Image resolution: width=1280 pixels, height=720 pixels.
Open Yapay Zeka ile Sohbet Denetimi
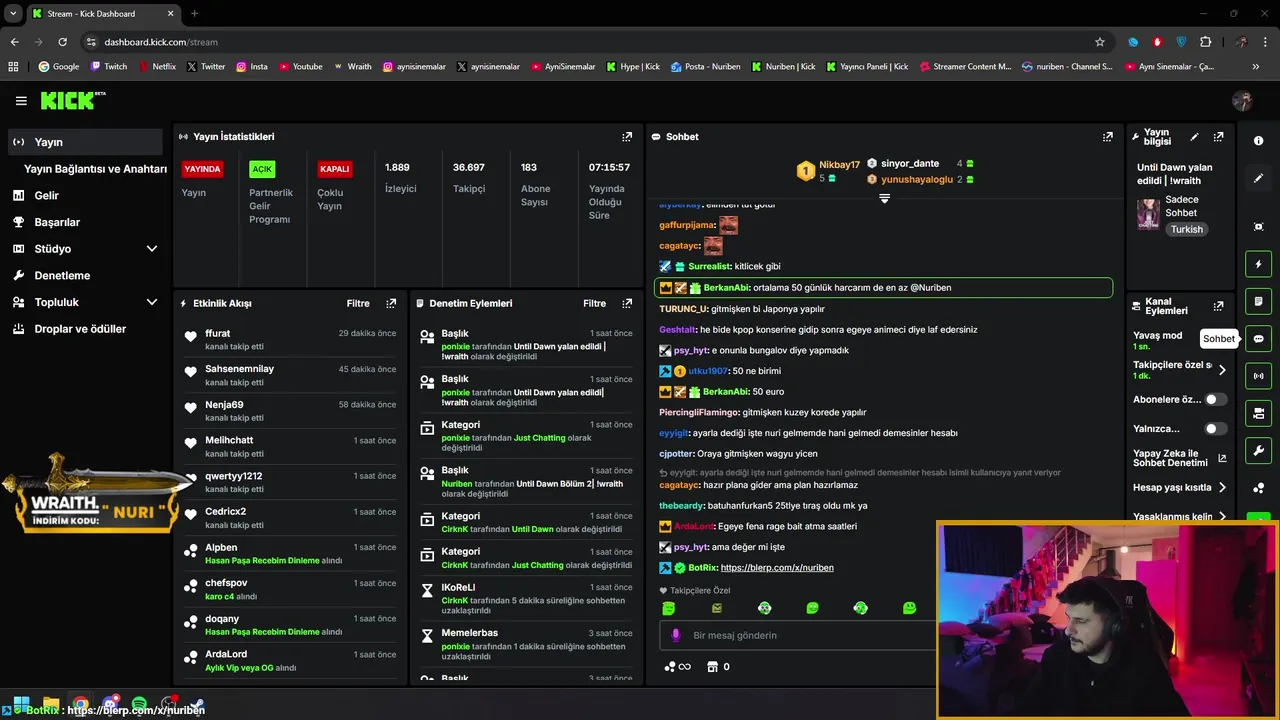pos(1180,458)
